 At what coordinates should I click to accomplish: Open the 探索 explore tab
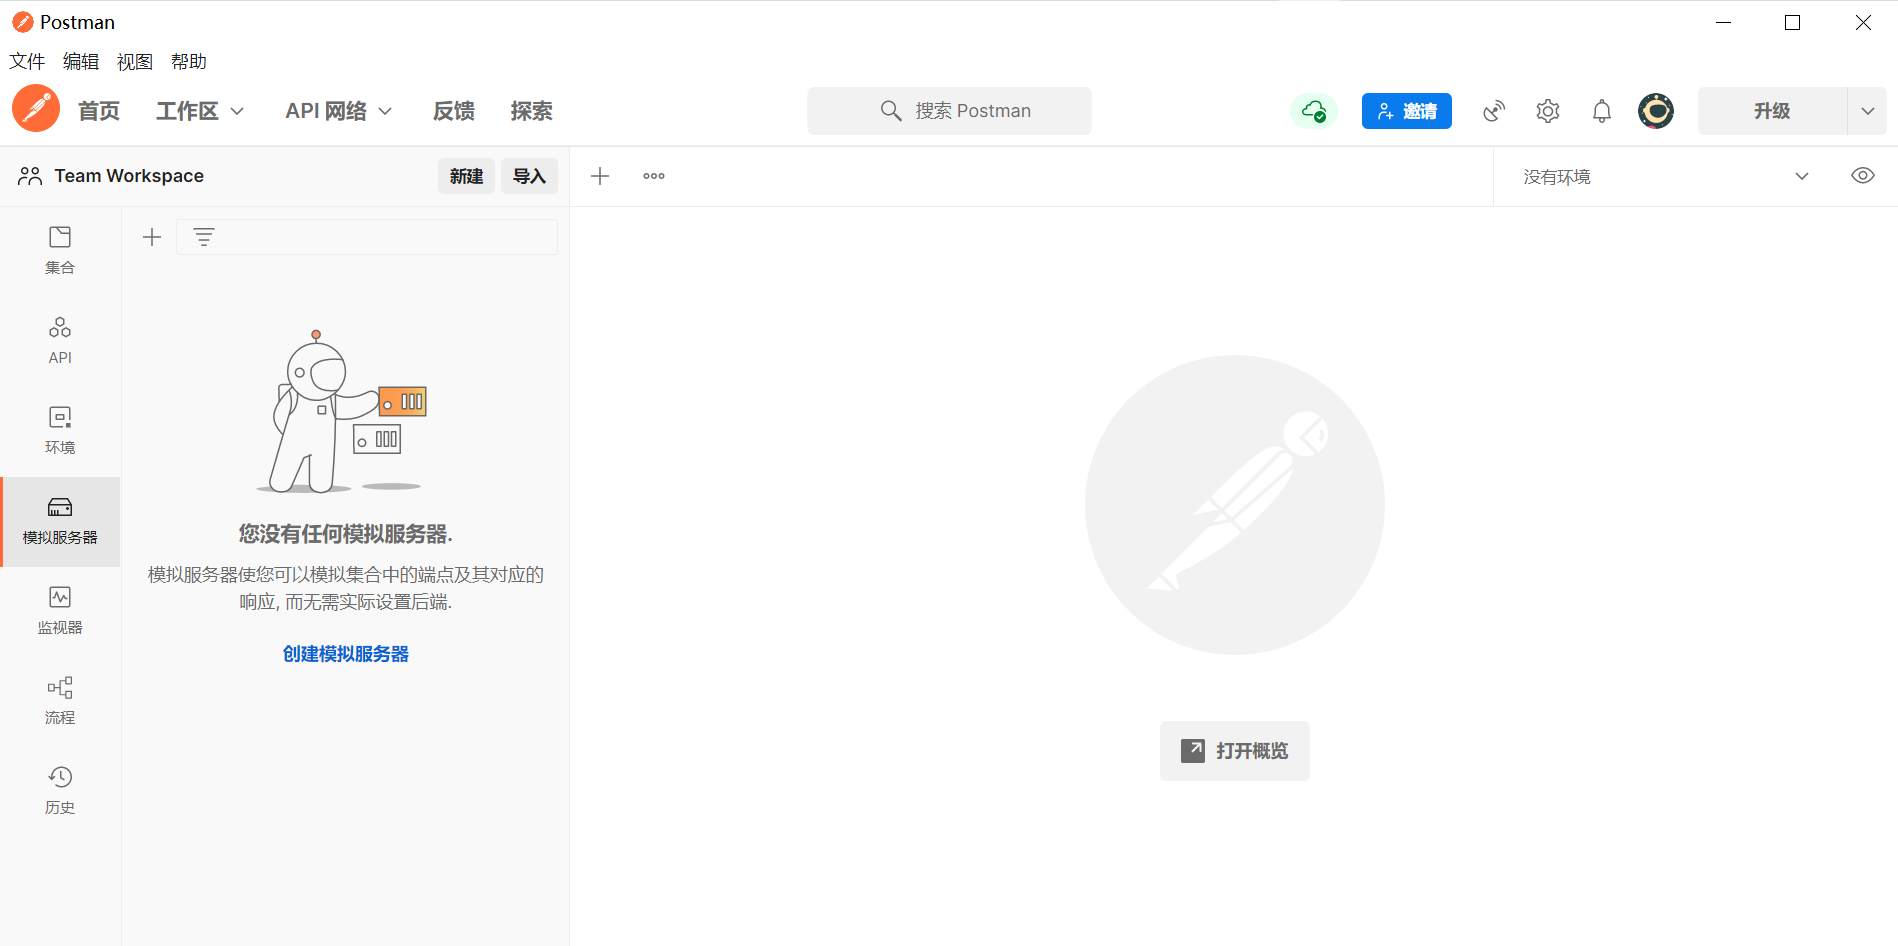pos(532,111)
